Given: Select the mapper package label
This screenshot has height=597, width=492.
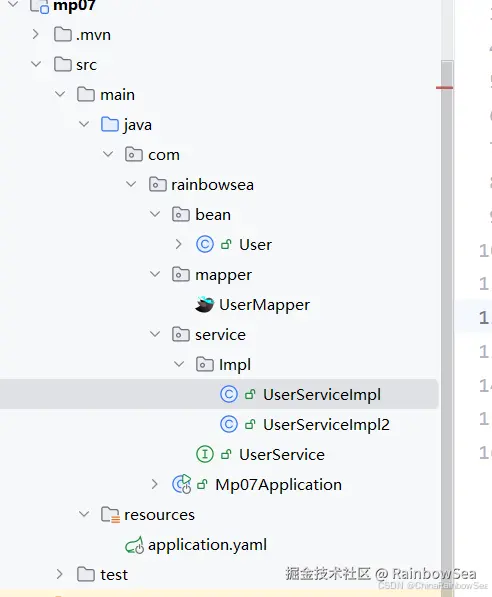Looking at the screenshot, I should pos(224,275).
